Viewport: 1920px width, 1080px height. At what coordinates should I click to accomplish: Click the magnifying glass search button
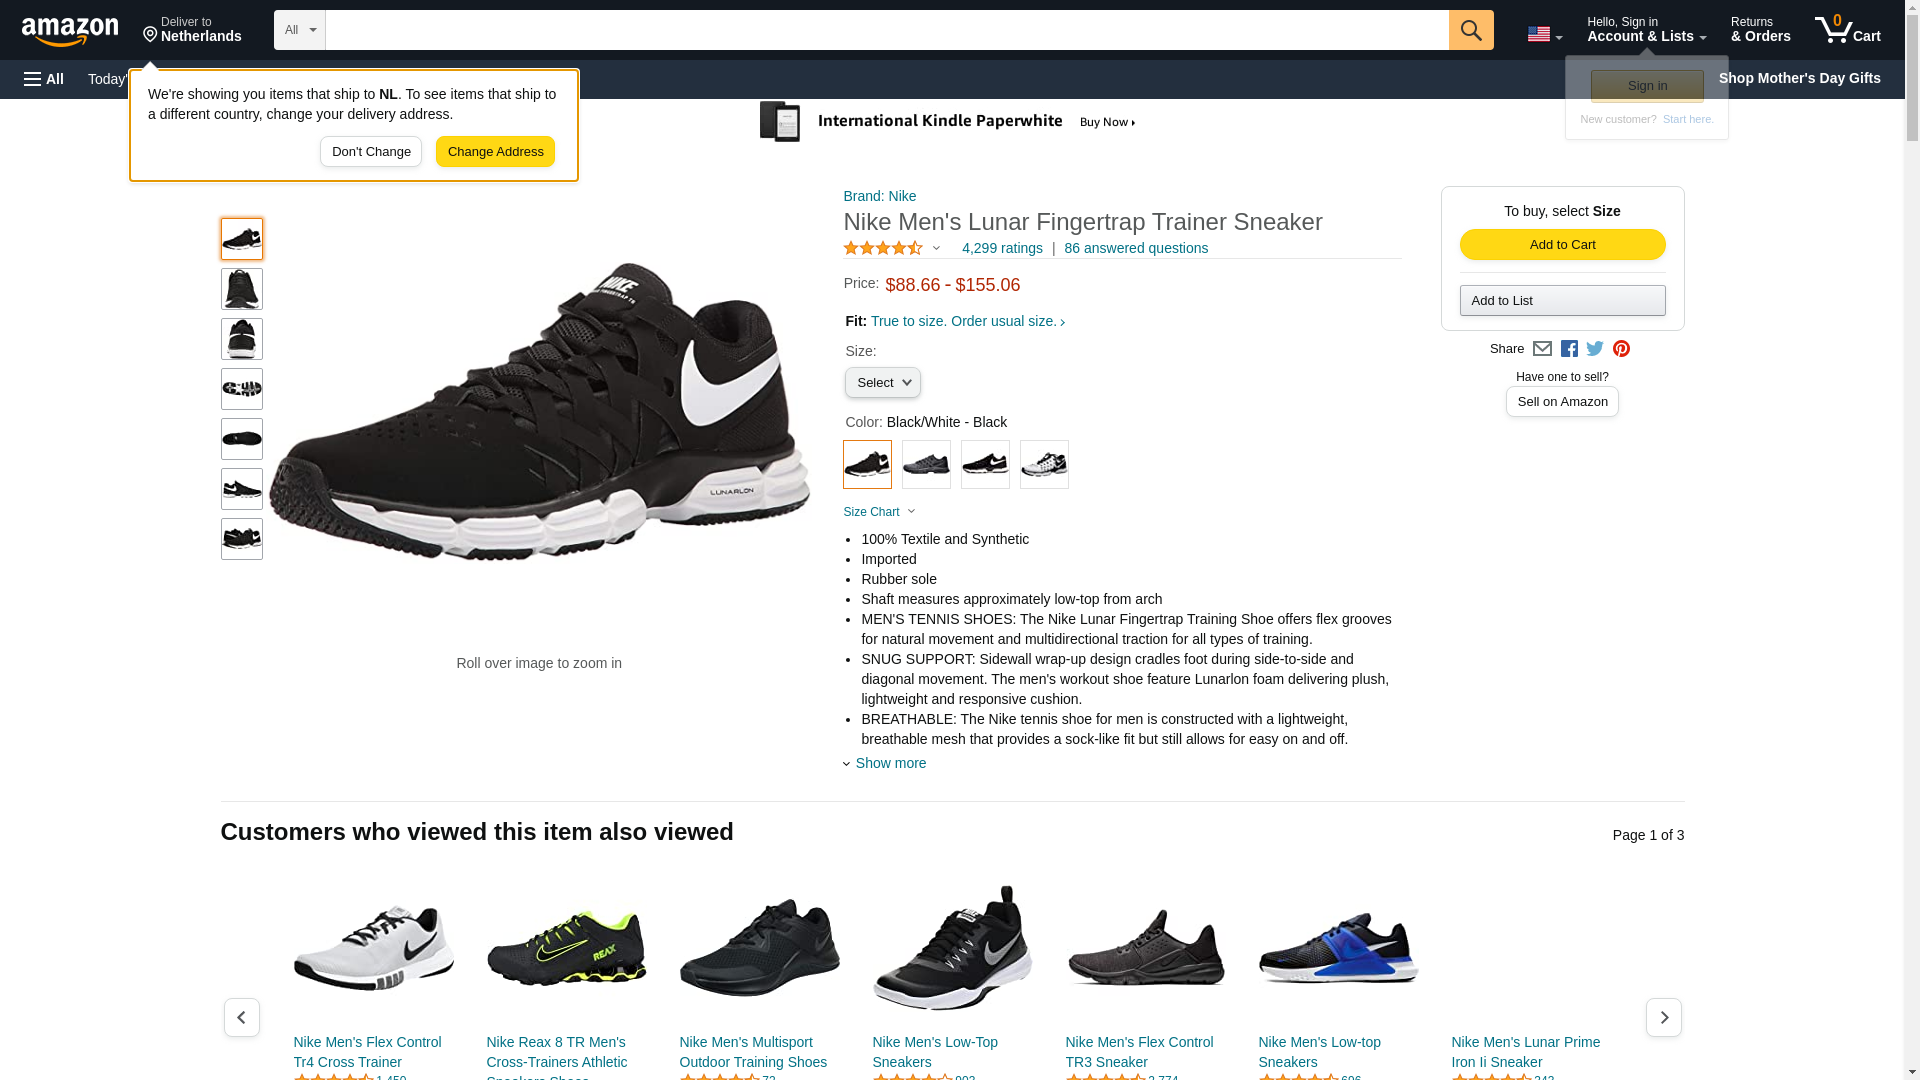pos(1470,30)
